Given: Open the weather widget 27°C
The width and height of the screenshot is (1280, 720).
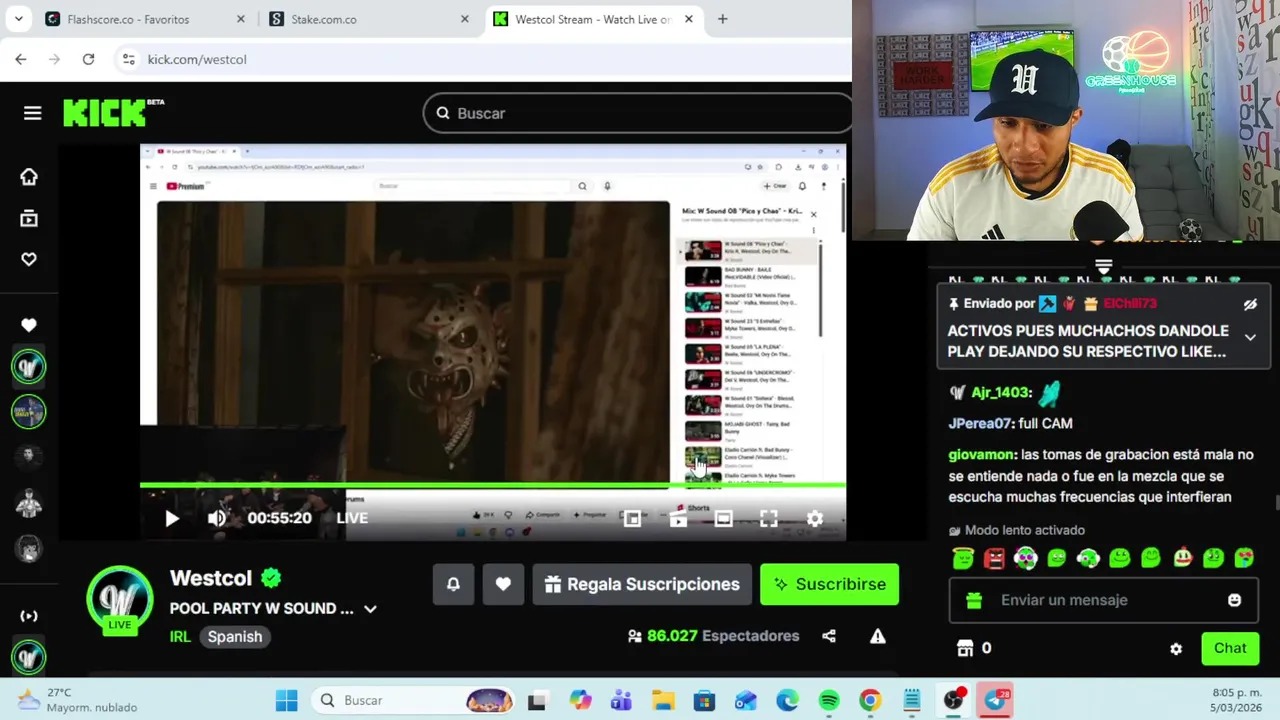Looking at the screenshot, I should click(x=78, y=700).
